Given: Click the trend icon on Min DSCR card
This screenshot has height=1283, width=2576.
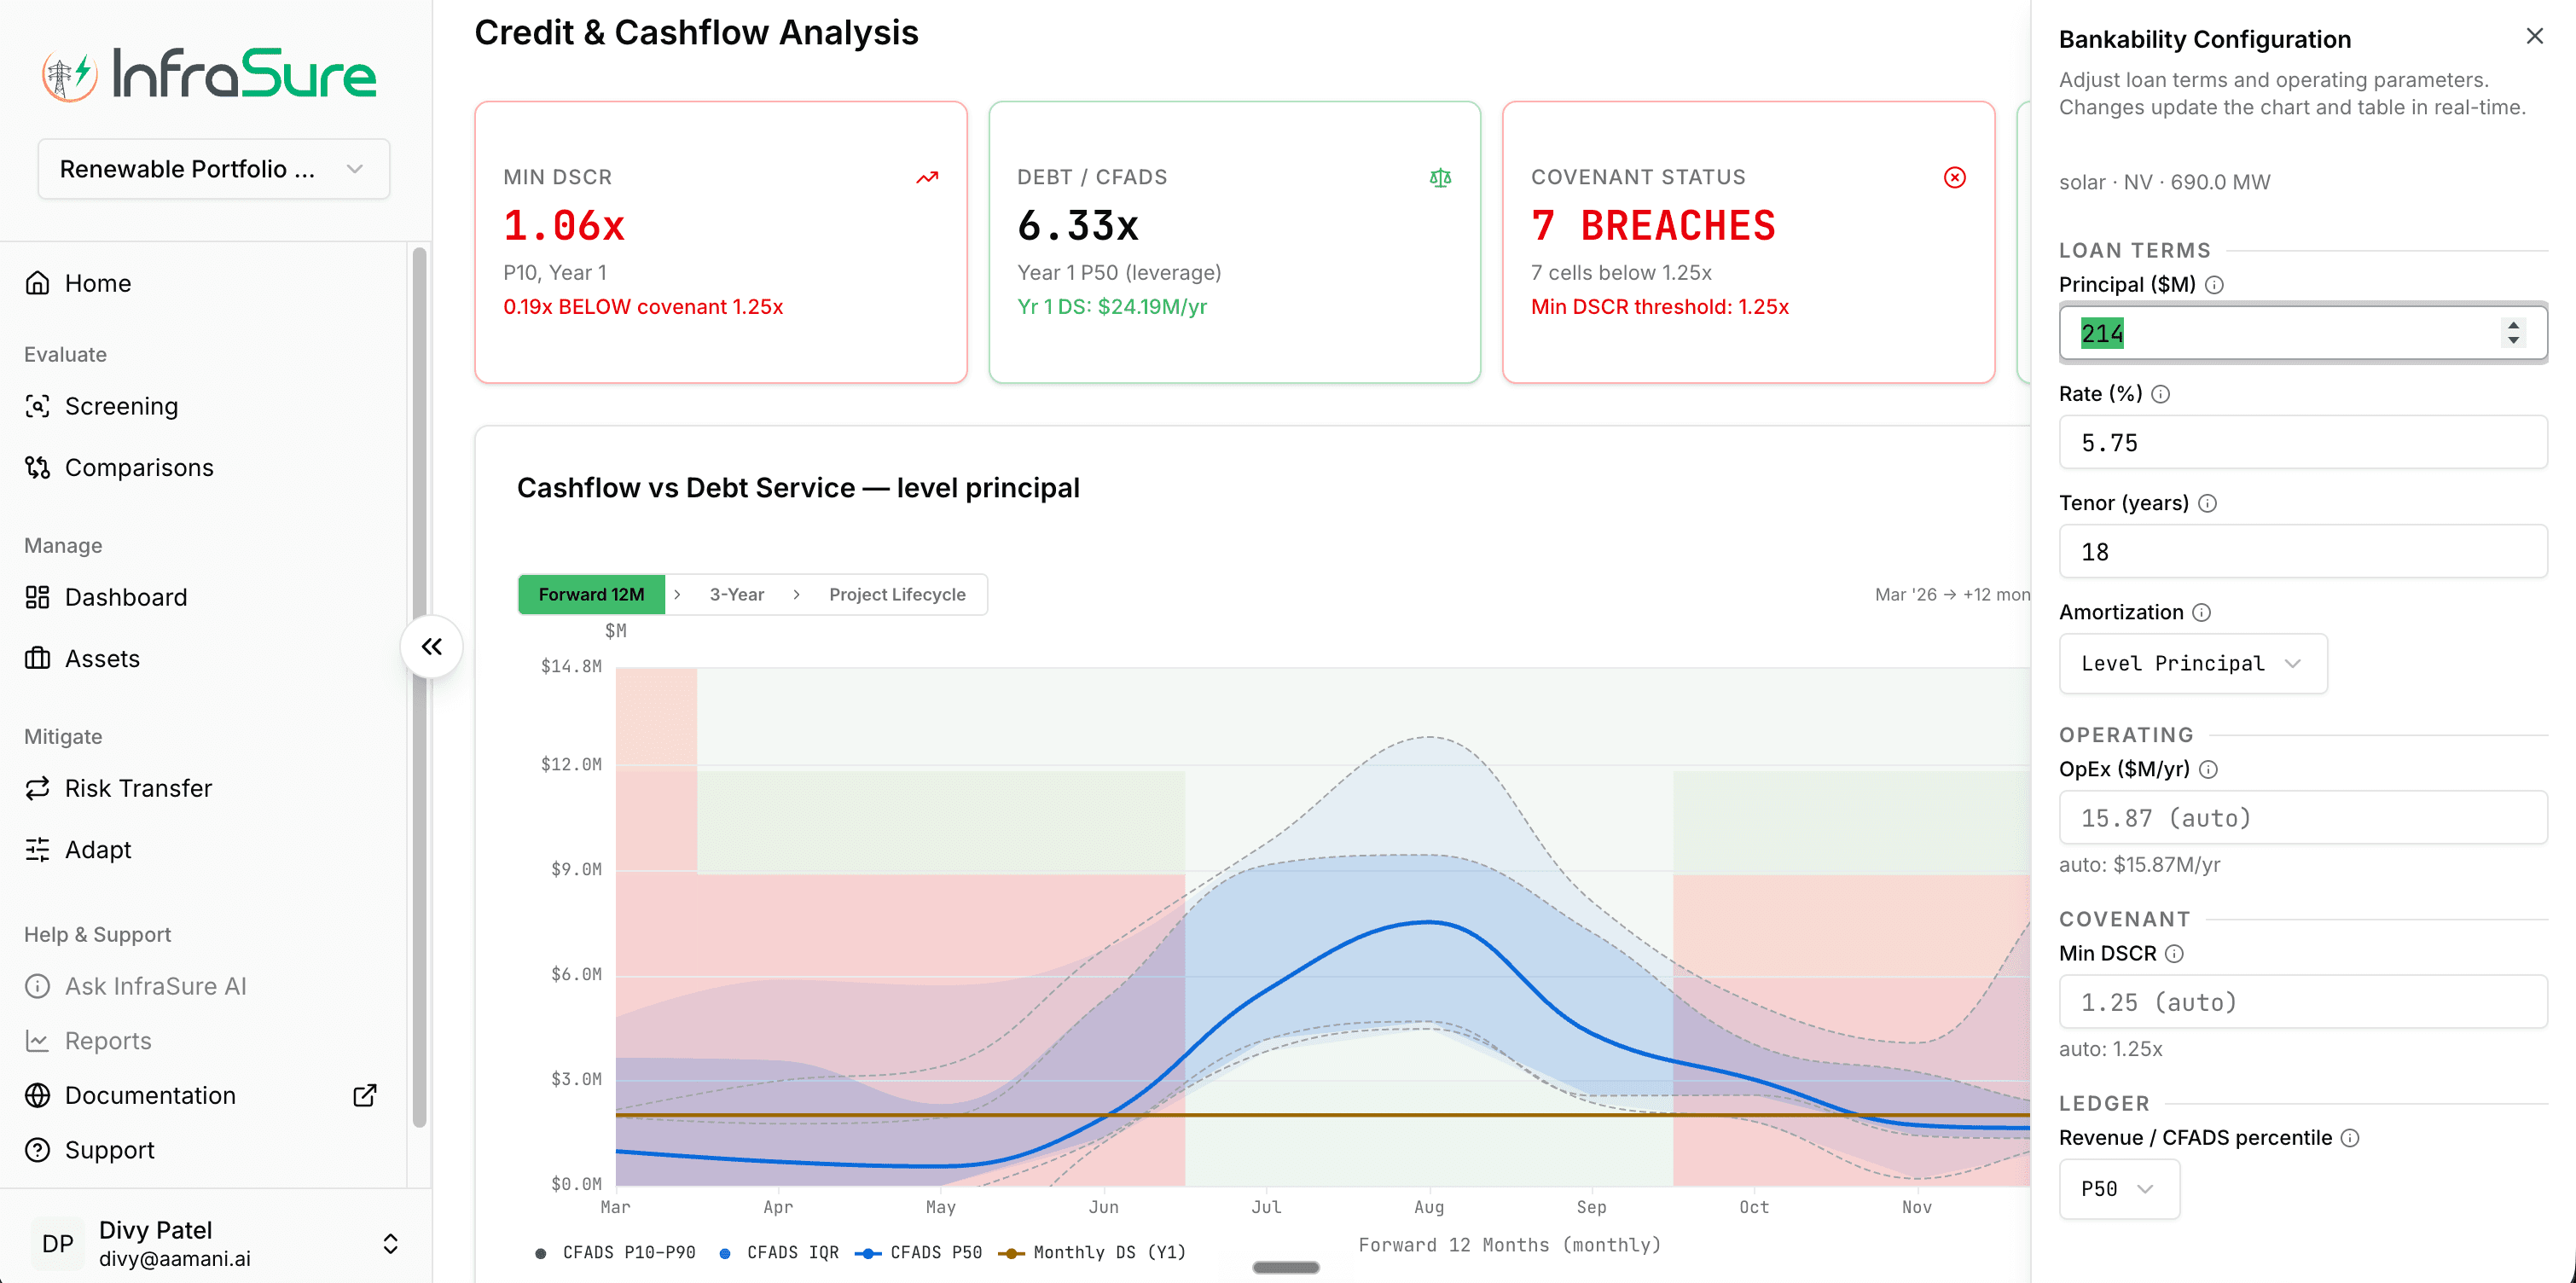Looking at the screenshot, I should [x=927, y=178].
